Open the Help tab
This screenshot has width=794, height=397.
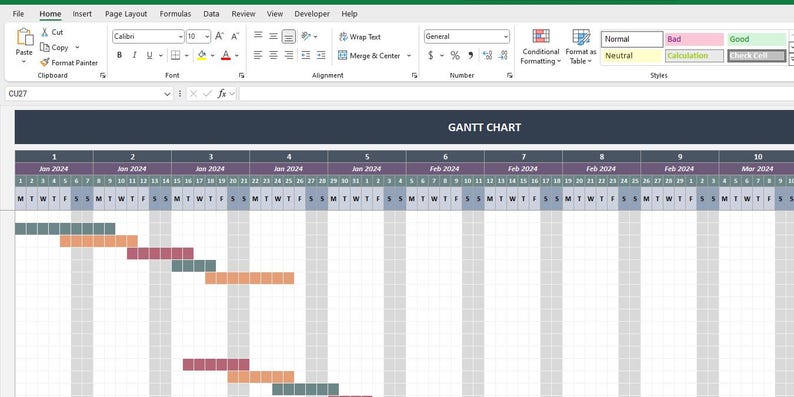(349, 14)
